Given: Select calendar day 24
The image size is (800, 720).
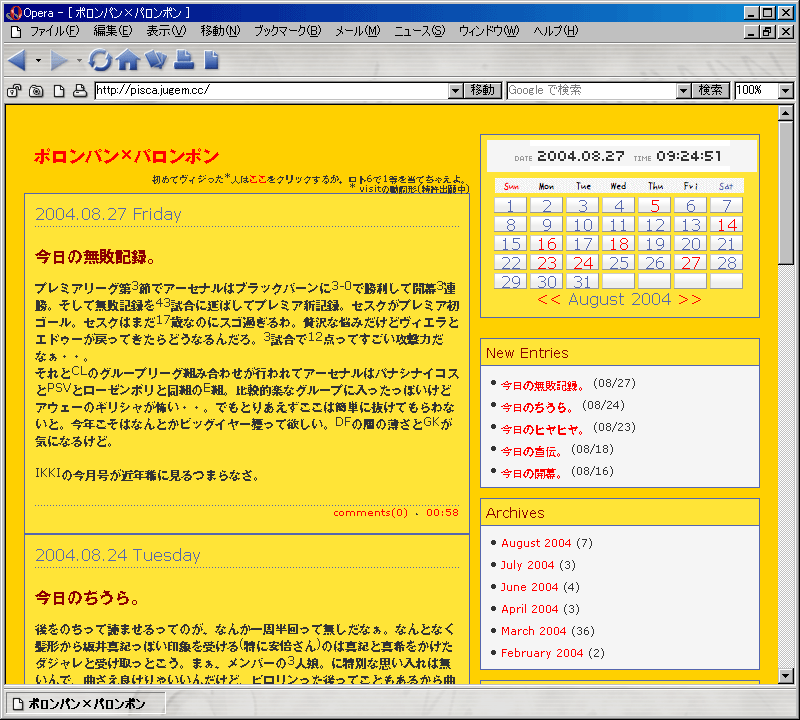Looking at the screenshot, I should 583,262.
